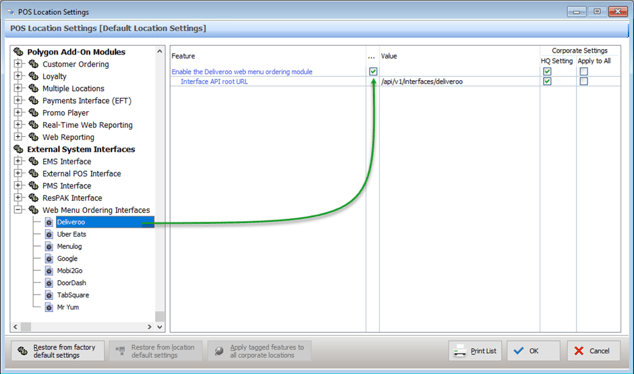Expand the Customer Ordering node
This screenshot has width=634, height=374.
click(18, 64)
